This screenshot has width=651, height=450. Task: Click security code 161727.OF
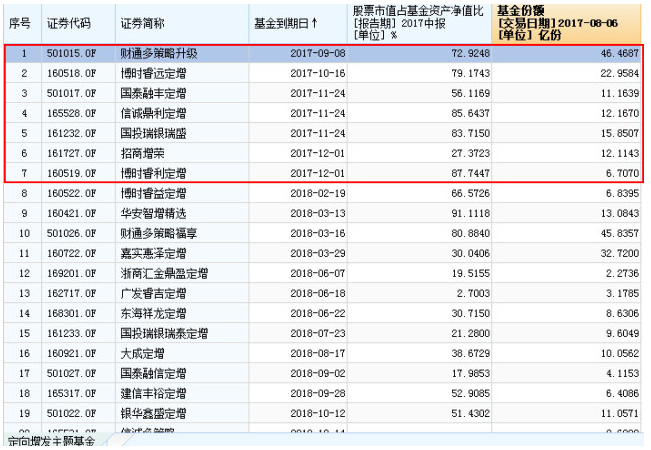71,154
